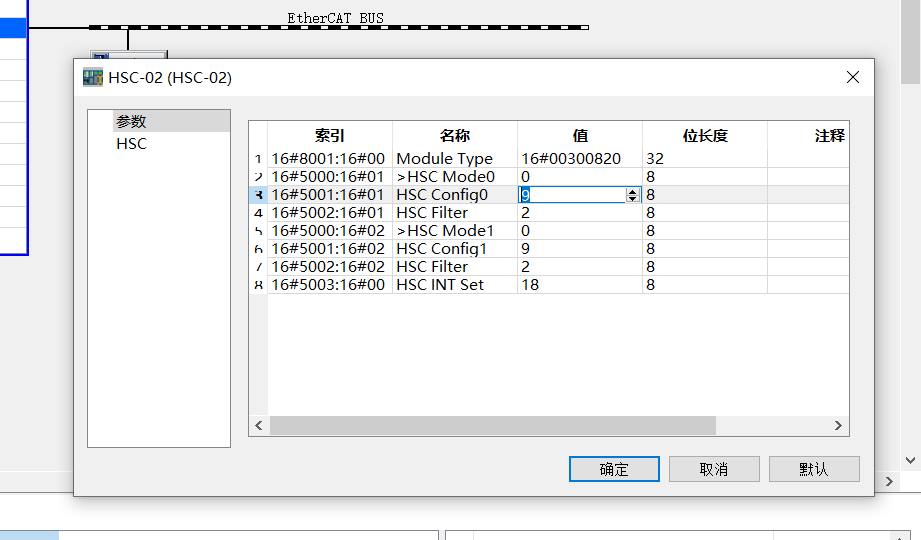The width and height of the screenshot is (921, 540).
Task: Click the >HSC Mode1 name cell
Action: pyautogui.click(x=455, y=231)
